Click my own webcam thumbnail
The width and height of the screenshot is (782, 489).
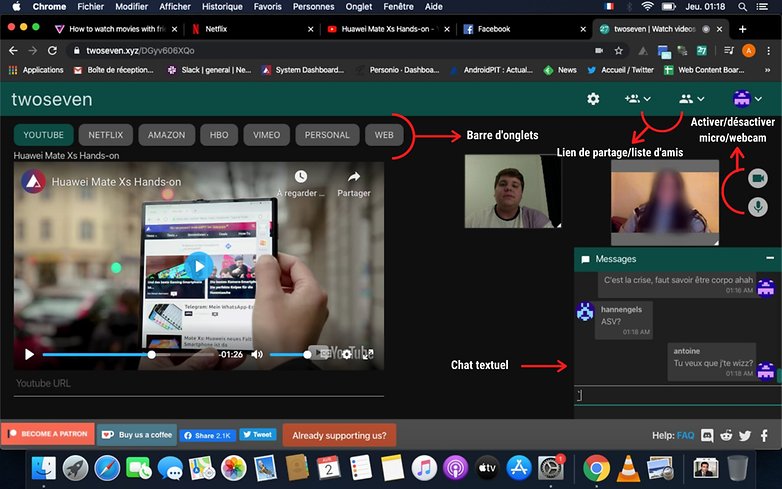pyautogui.click(x=512, y=191)
